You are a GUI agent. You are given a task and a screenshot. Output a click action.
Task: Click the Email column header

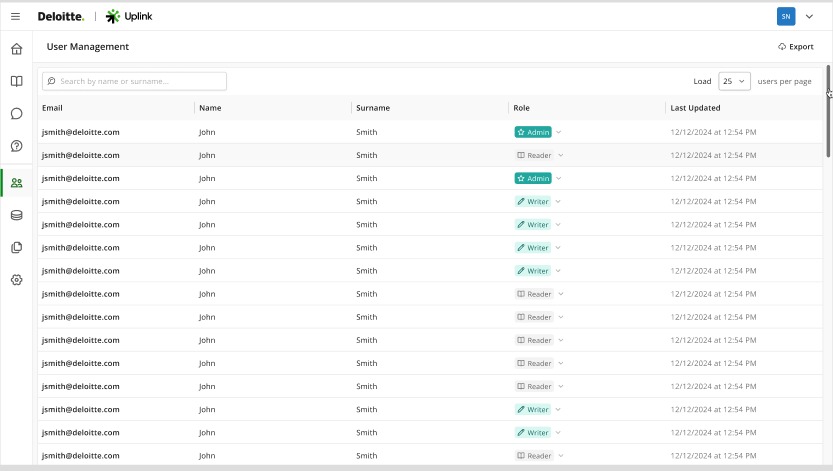click(x=52, y=108)
